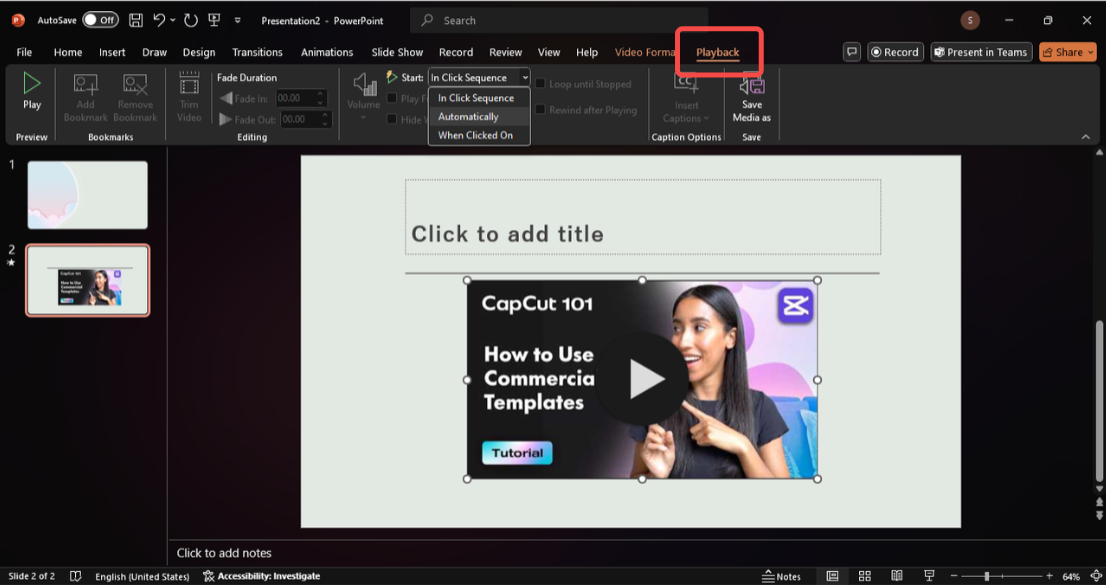Viewport: 1106px width, 585px height.
Task: Open the Animations tab
Action: (x=327, y=52)
